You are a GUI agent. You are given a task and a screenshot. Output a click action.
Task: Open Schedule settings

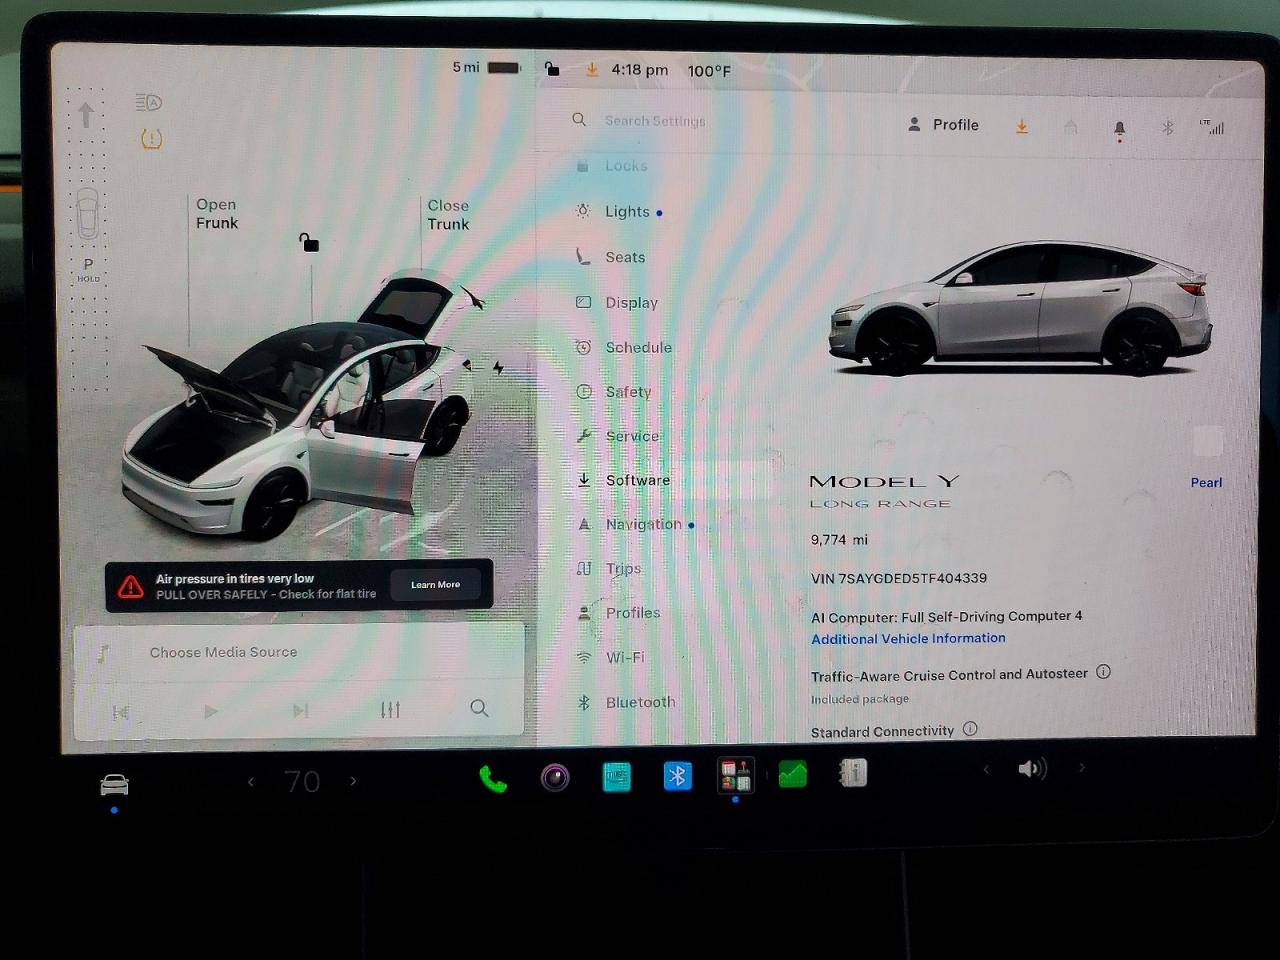pyautogui.click(x=638, y=347)
